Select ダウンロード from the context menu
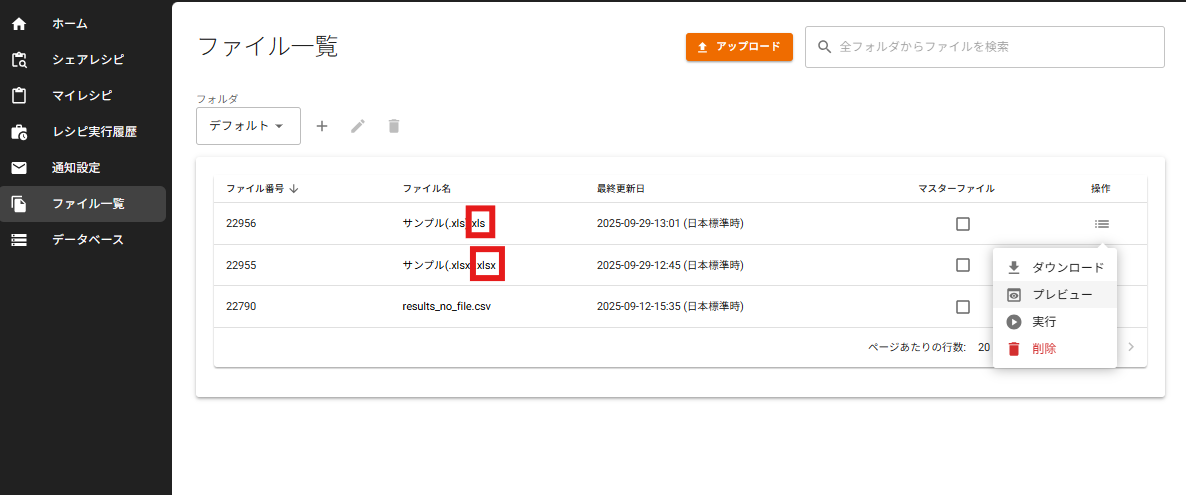 (1055, 267)
